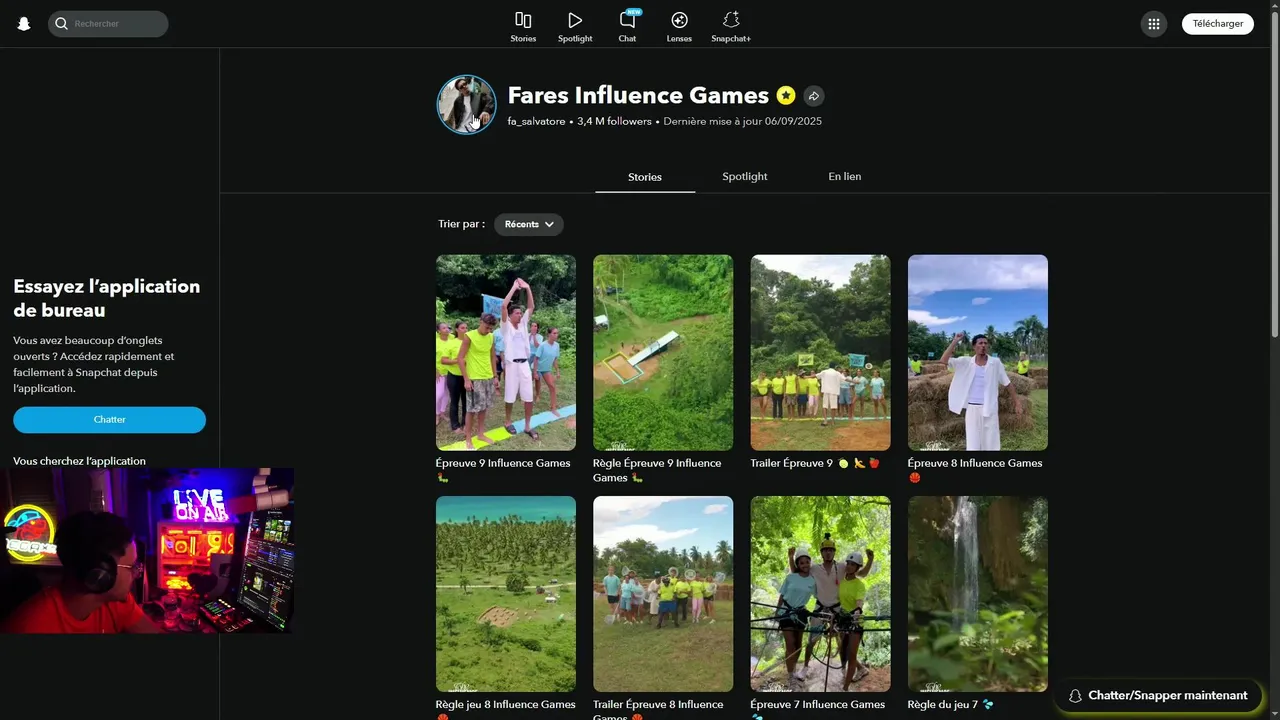Open Trailer Épreuve 9 story thumbnail
The height and width of the screenshot is (720, 1280).
[820, 352]
